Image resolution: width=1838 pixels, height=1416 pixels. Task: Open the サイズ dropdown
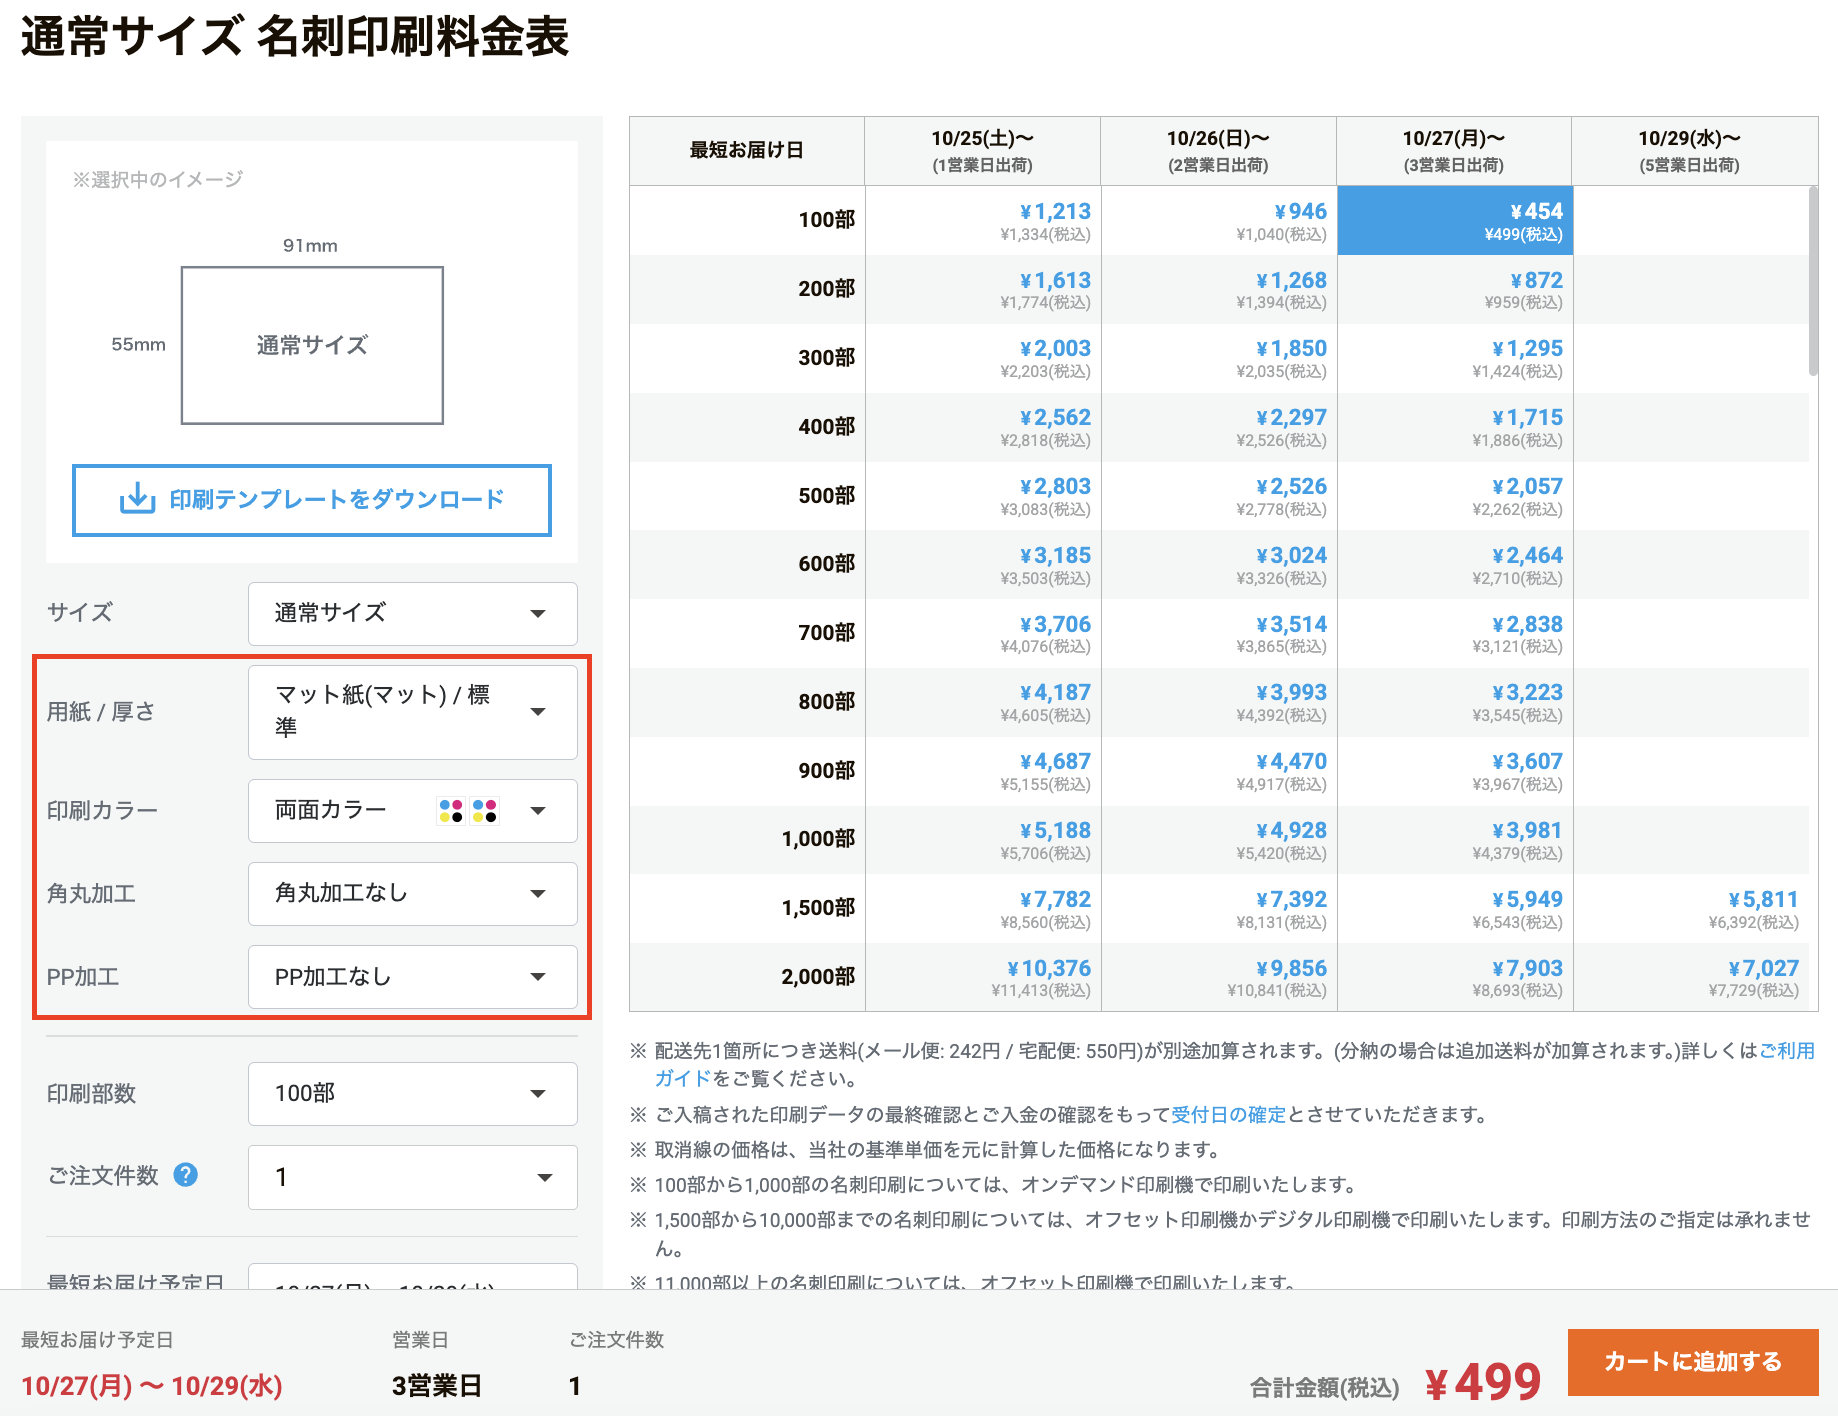coord(412,613)
